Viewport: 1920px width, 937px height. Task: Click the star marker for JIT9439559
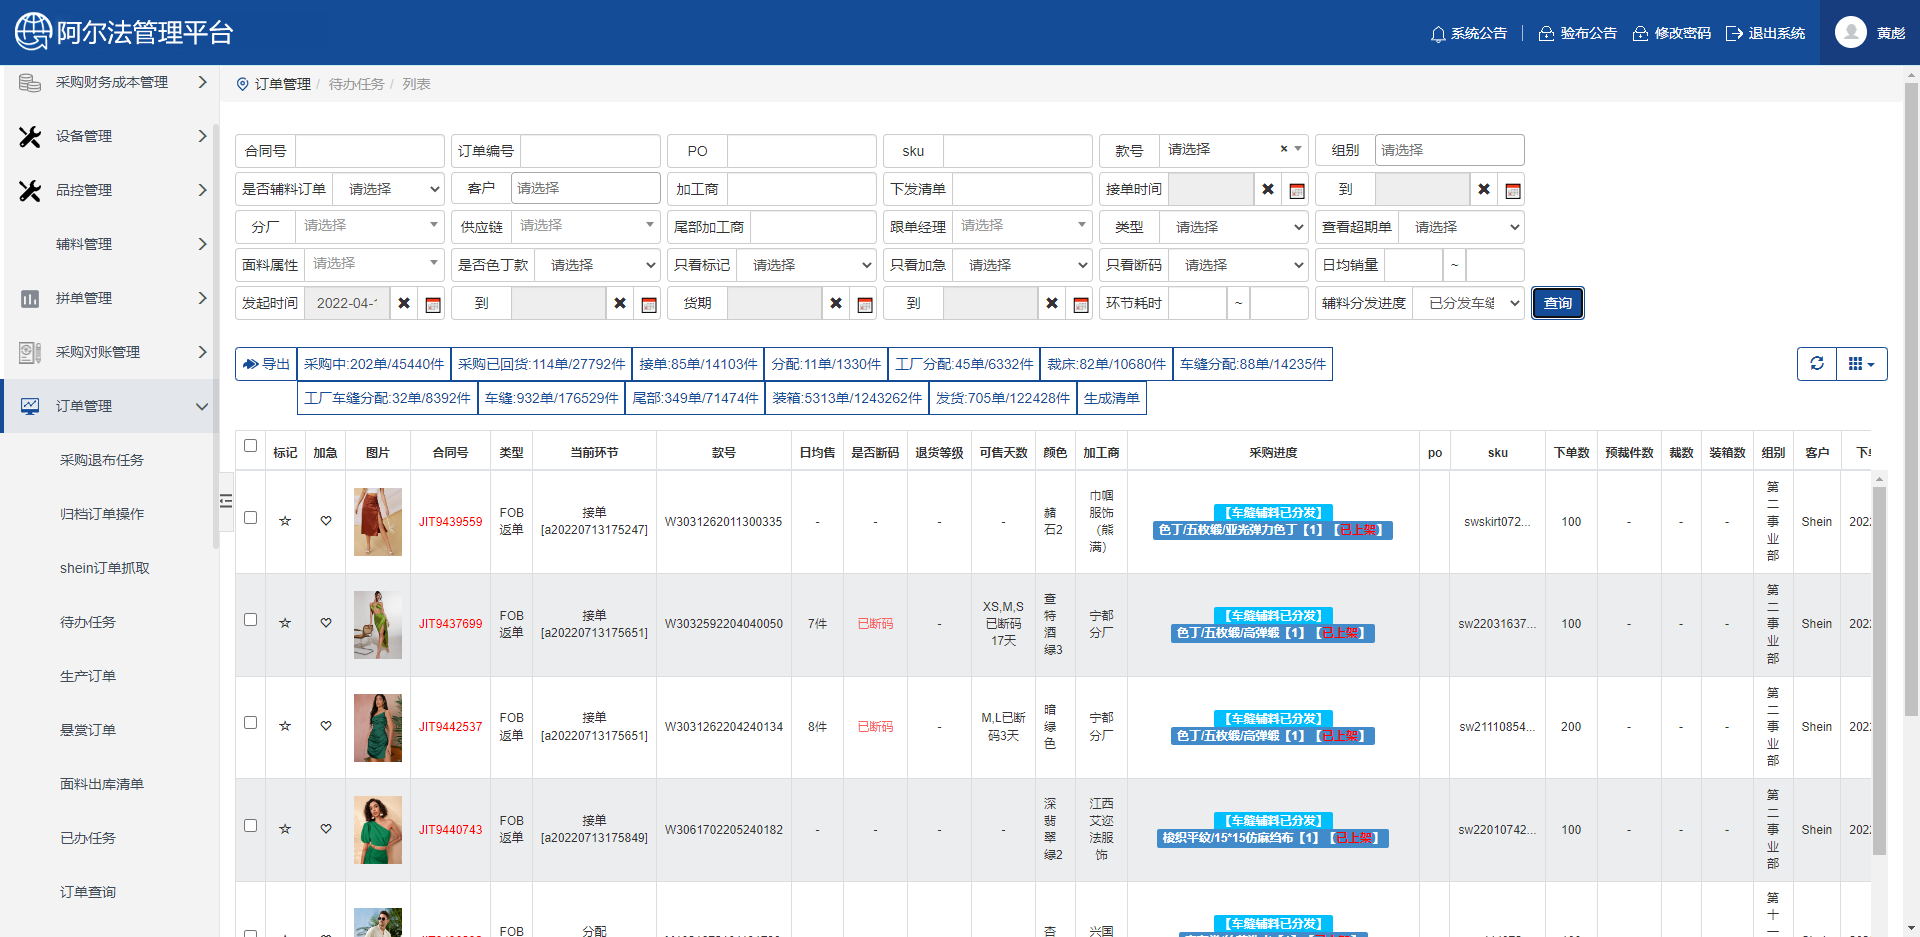point(285,521)
